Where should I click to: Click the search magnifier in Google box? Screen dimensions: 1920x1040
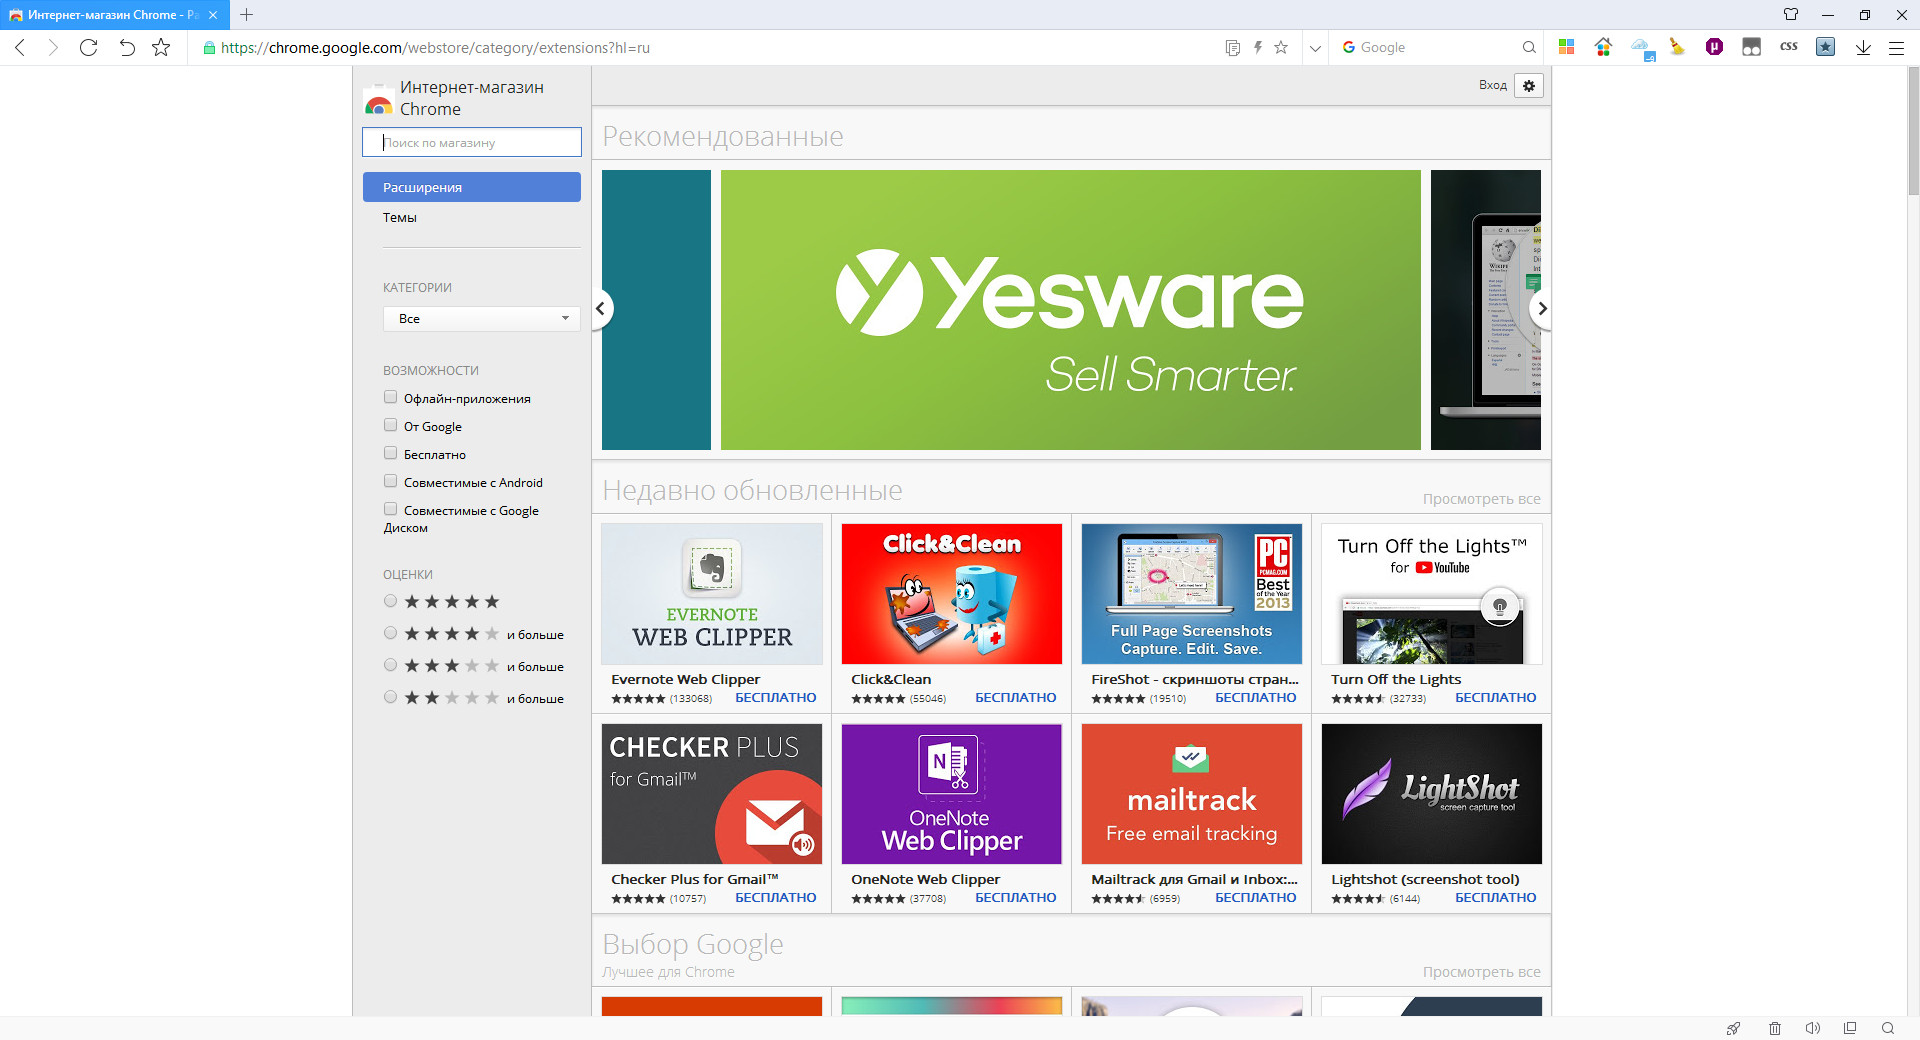[x=1529, y=47]
